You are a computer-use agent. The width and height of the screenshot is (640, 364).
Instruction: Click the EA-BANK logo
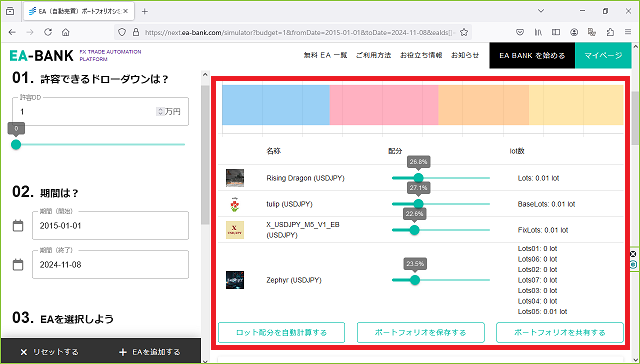41,55
